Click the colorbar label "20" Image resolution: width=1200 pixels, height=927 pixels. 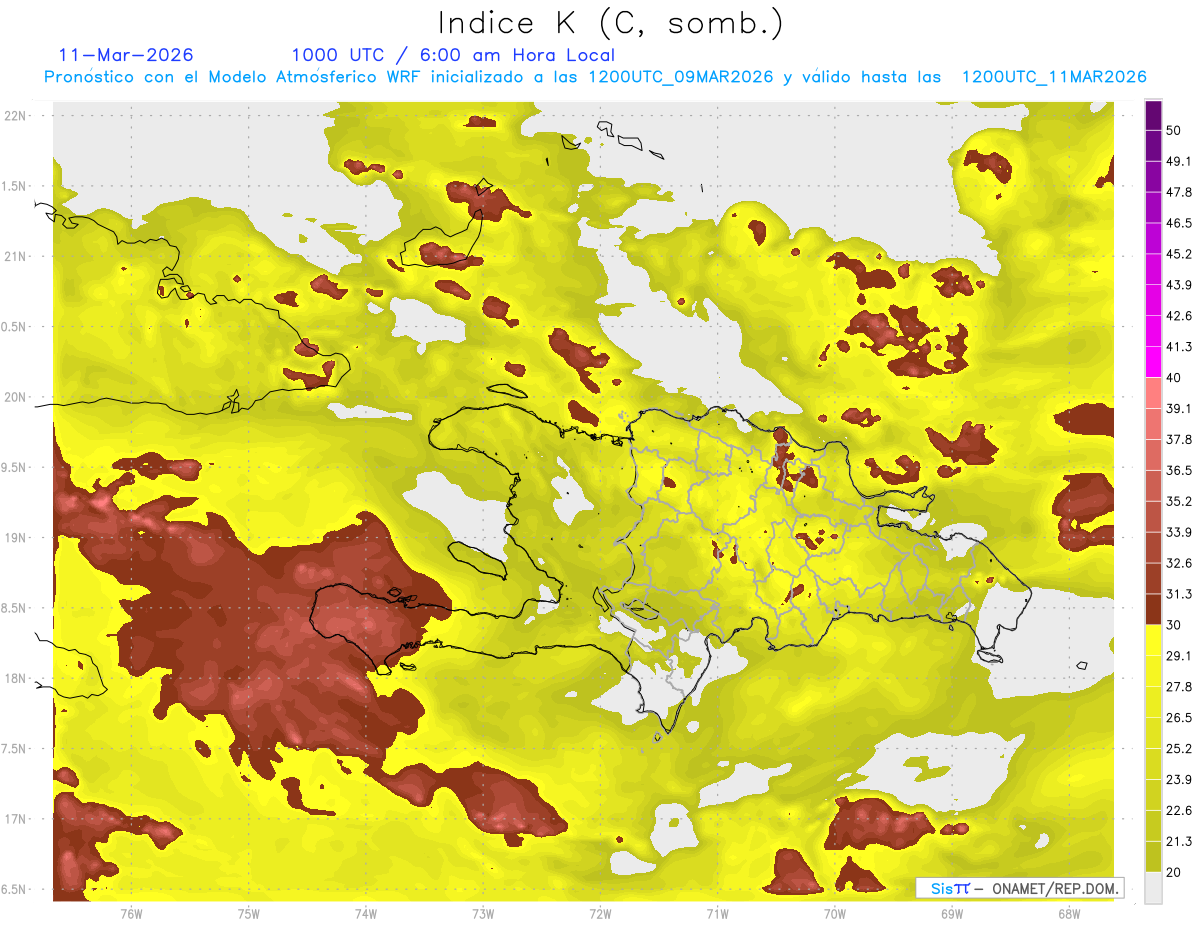(x=1174, y=872)
